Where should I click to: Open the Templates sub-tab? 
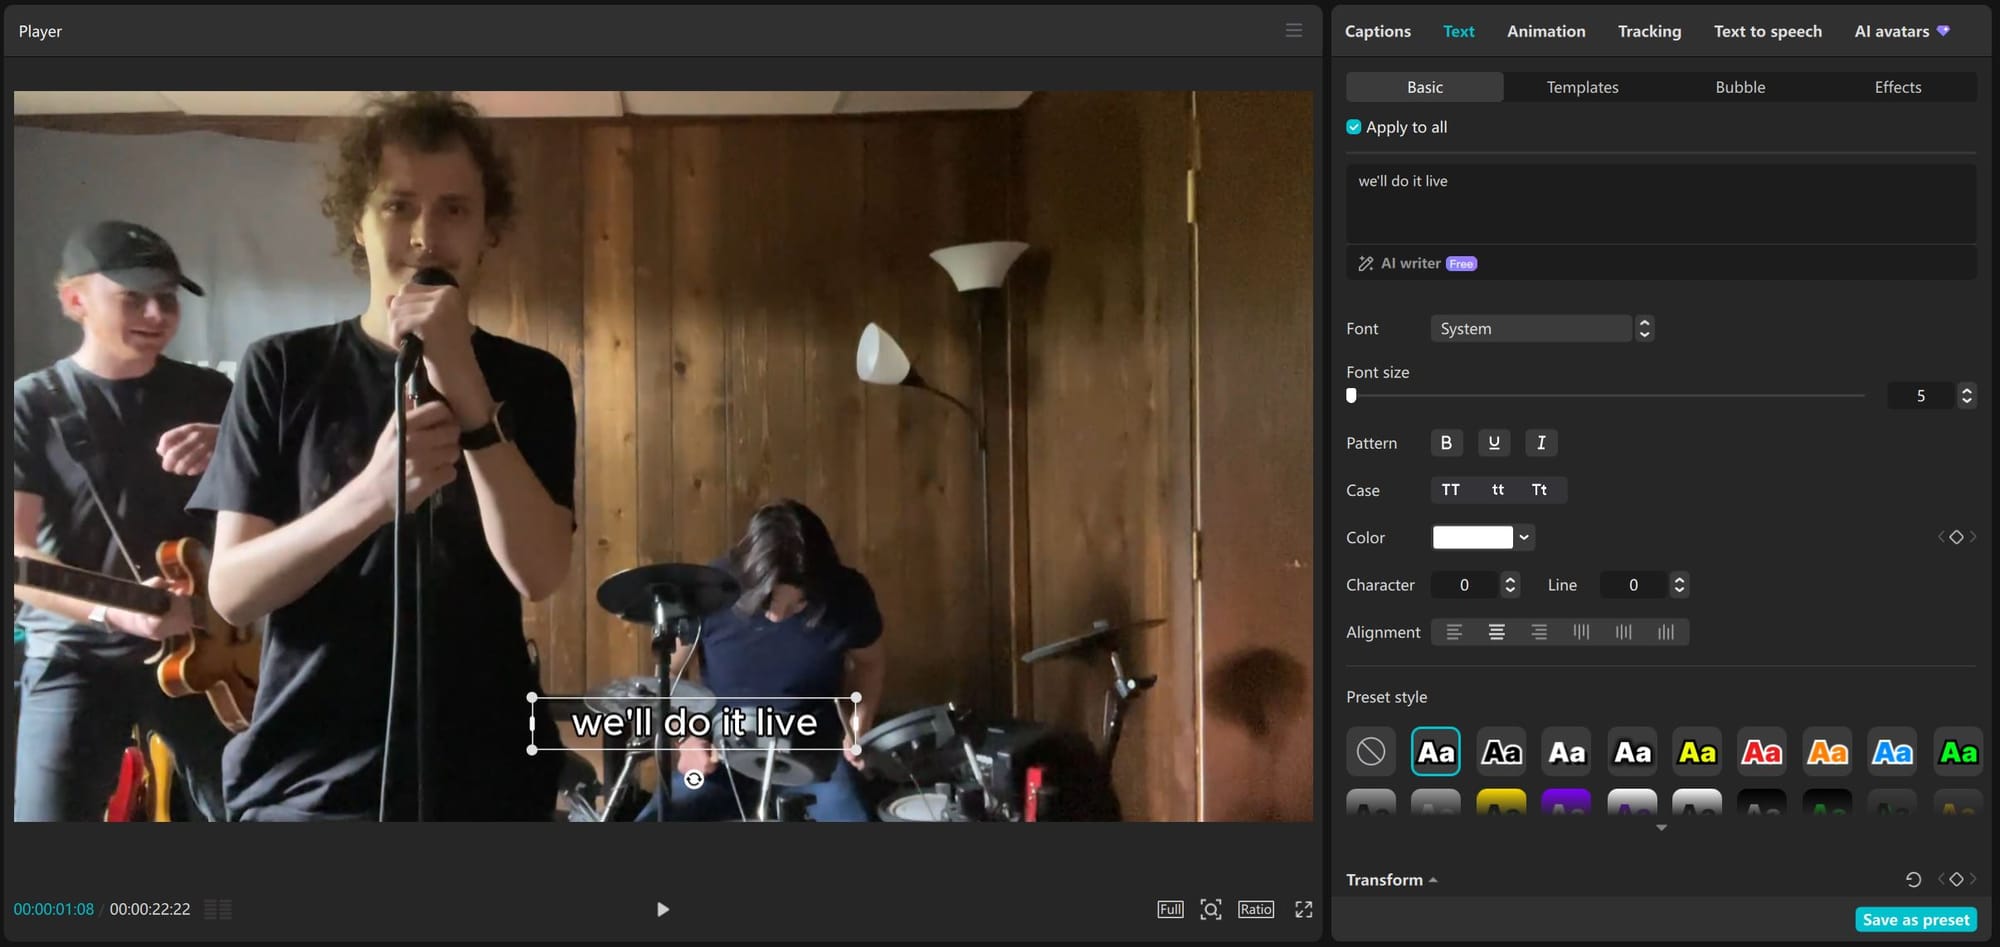click(1582, 87)
